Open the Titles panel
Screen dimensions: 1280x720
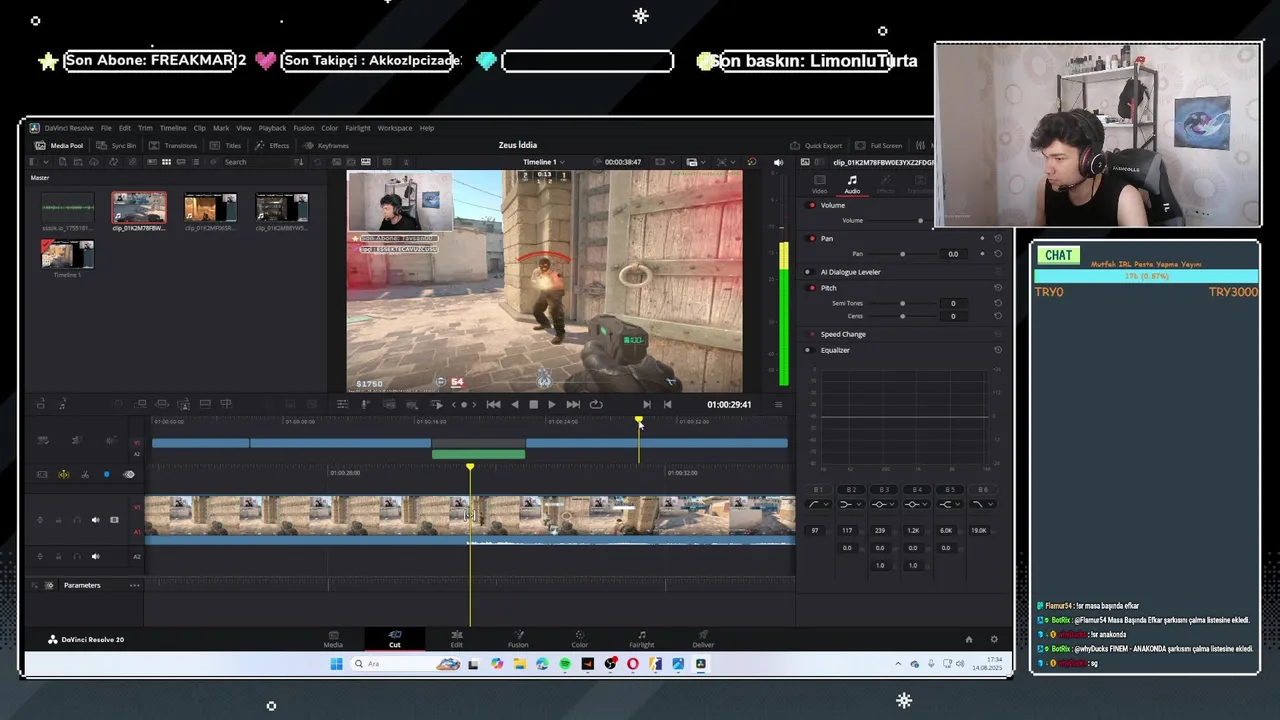click(226, 145)
